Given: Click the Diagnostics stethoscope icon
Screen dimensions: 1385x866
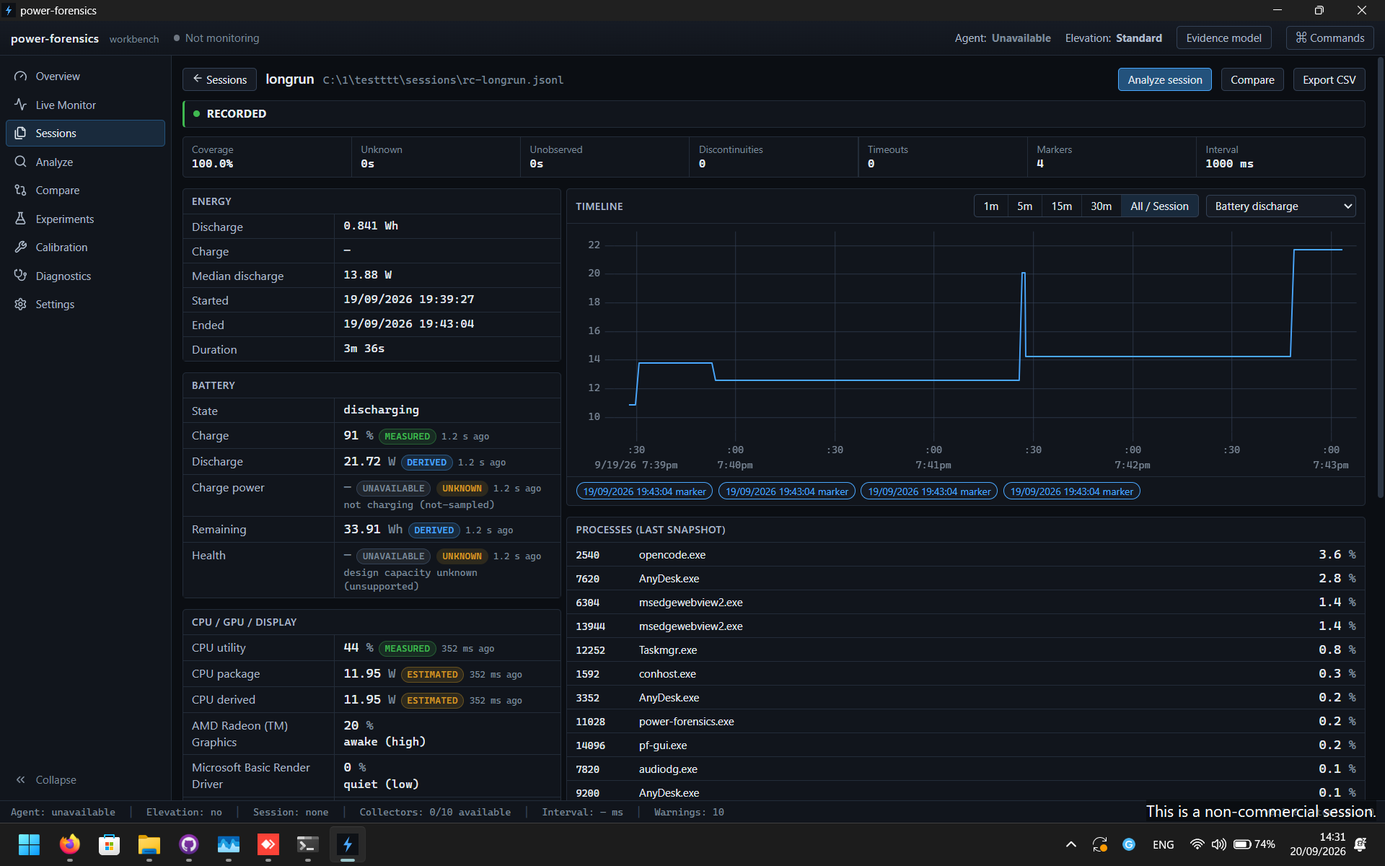Looking at the screenshot, I should pos(20,276).
